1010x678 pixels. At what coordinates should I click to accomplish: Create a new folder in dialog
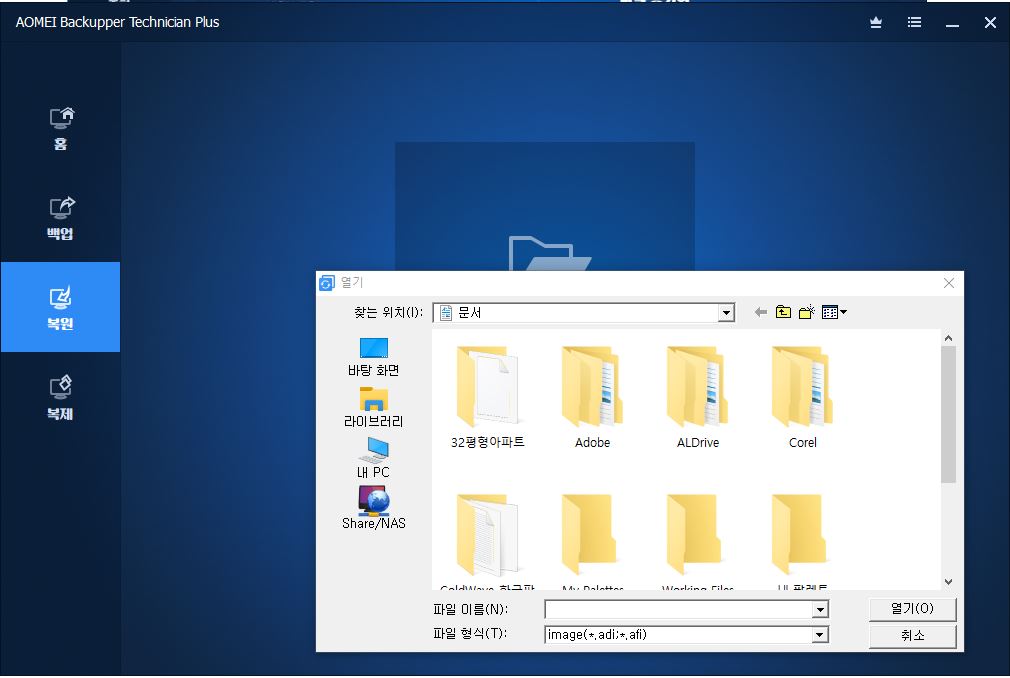(806, 312)
